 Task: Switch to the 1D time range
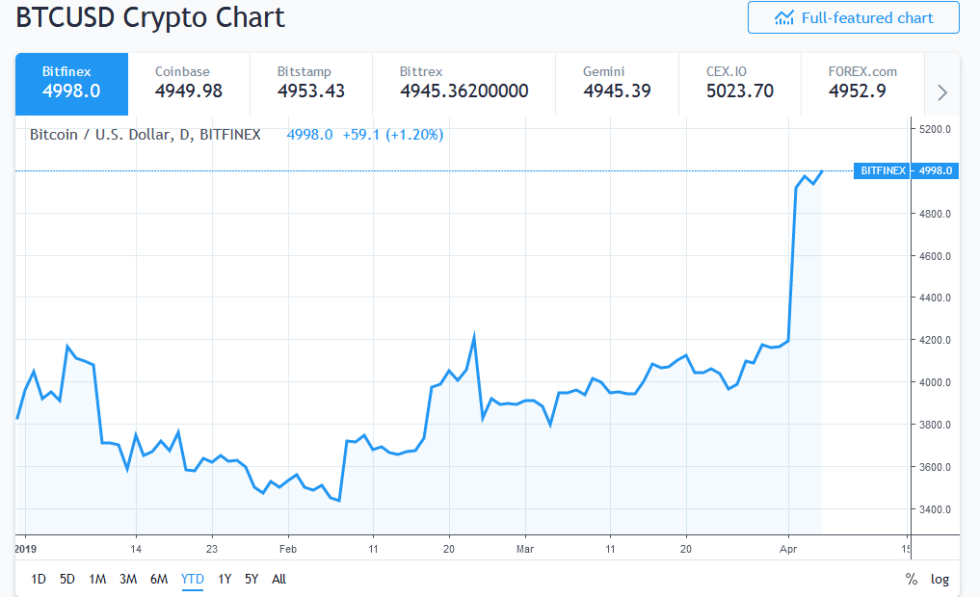coord(39,579)
